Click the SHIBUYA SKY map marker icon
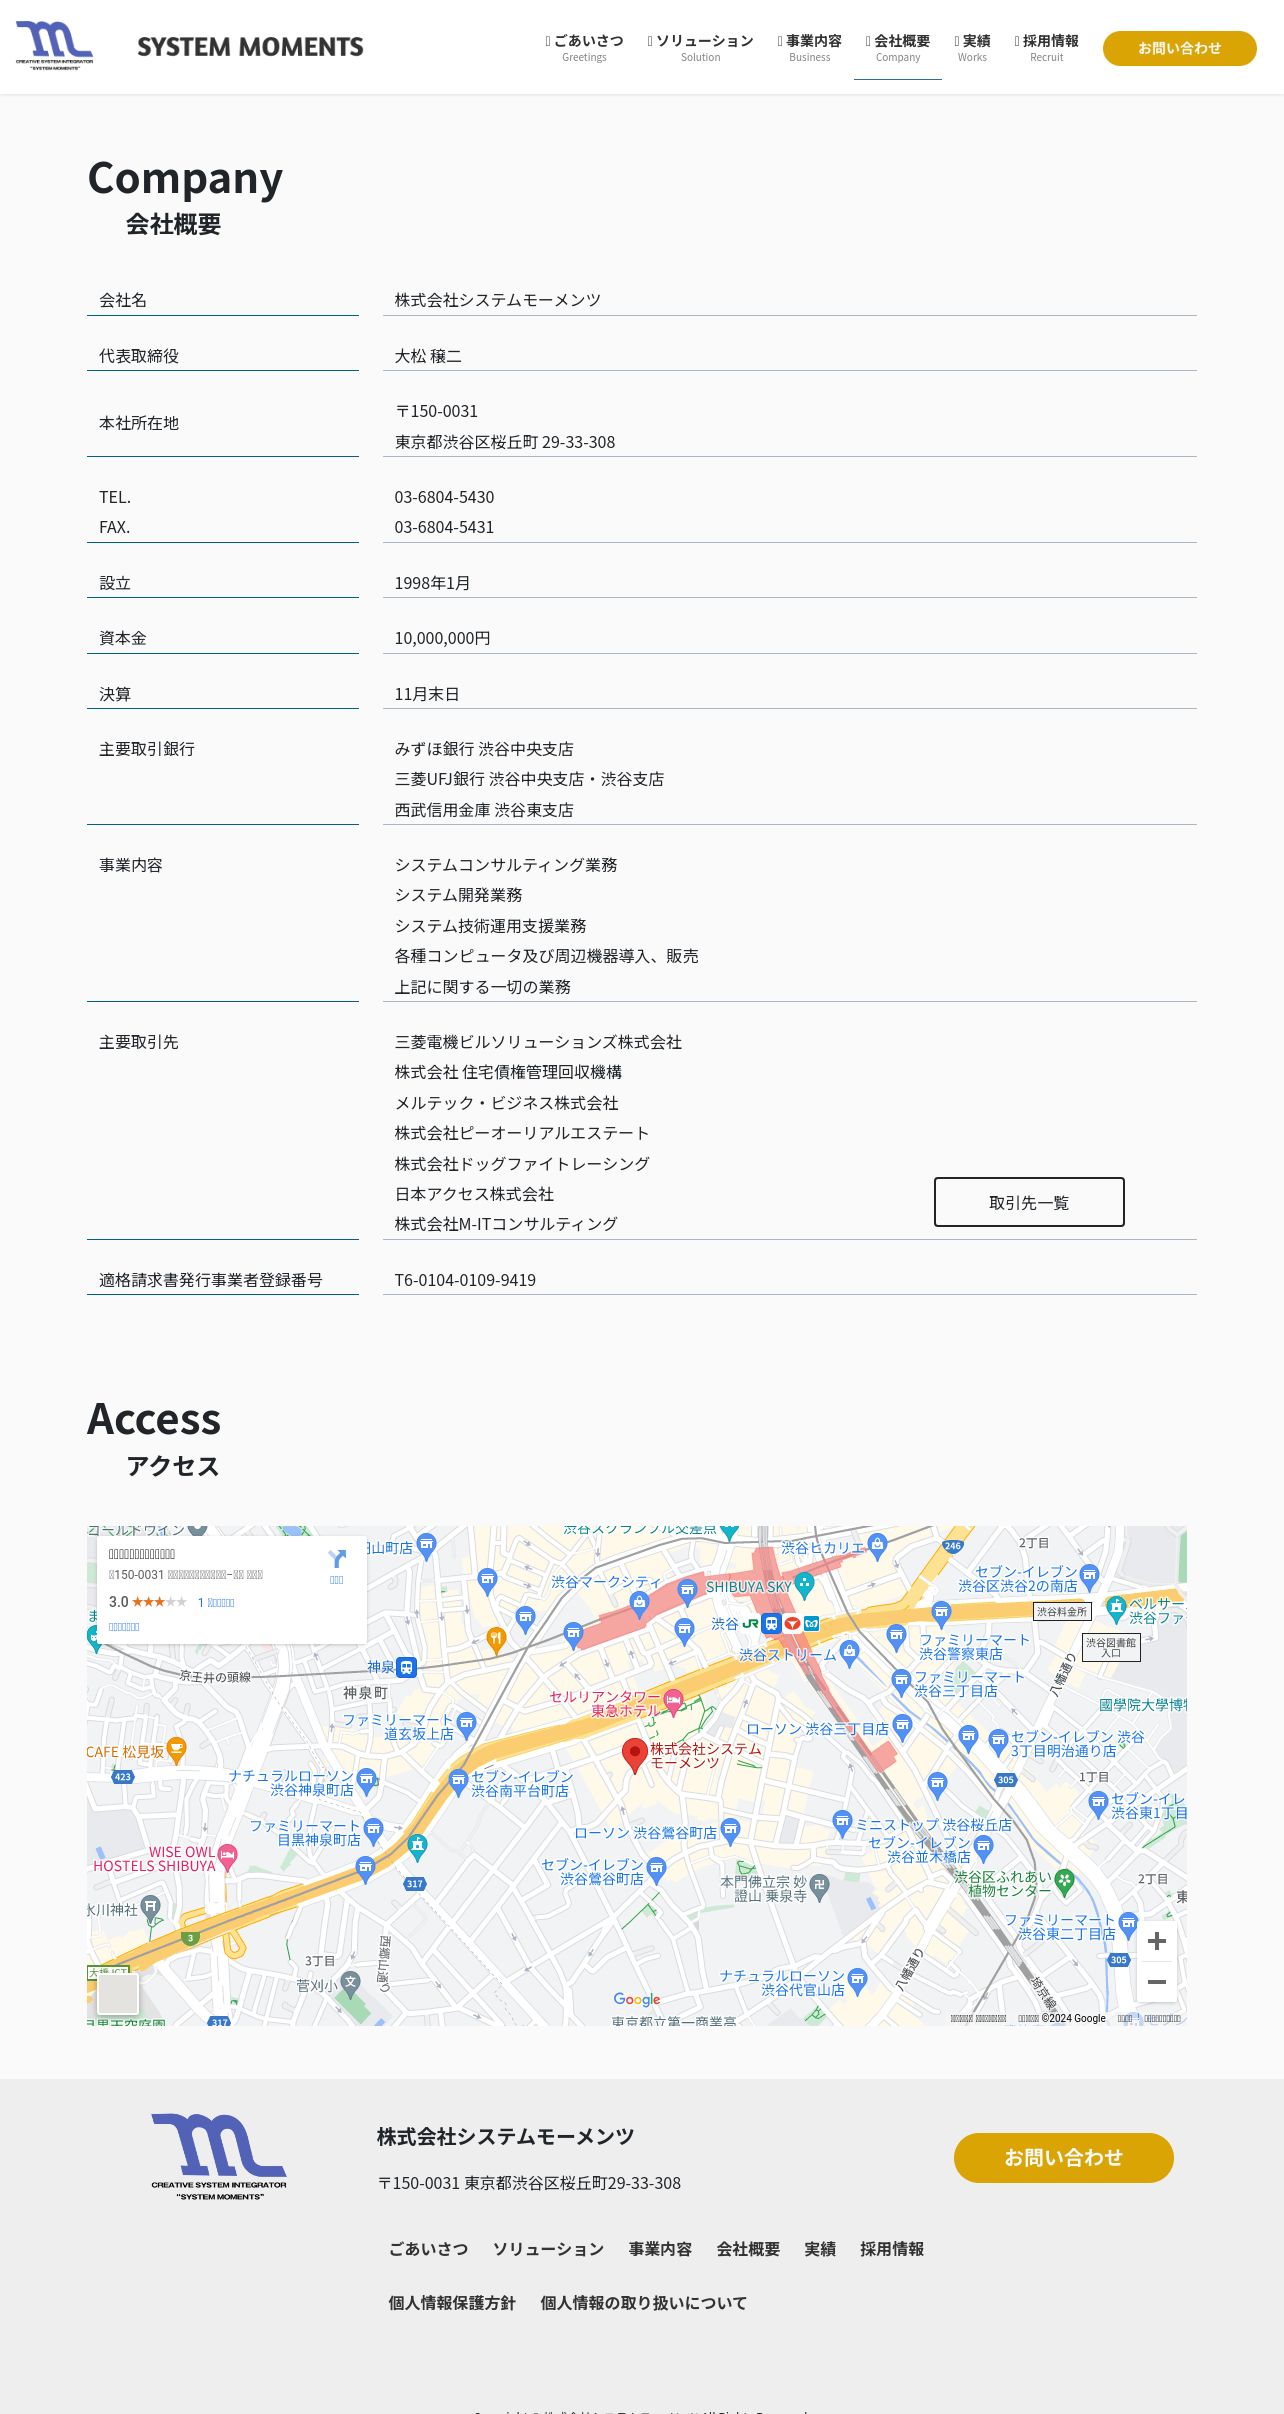The height and width of the screenshot is (2414, 1284). (x=804, y=1585)
